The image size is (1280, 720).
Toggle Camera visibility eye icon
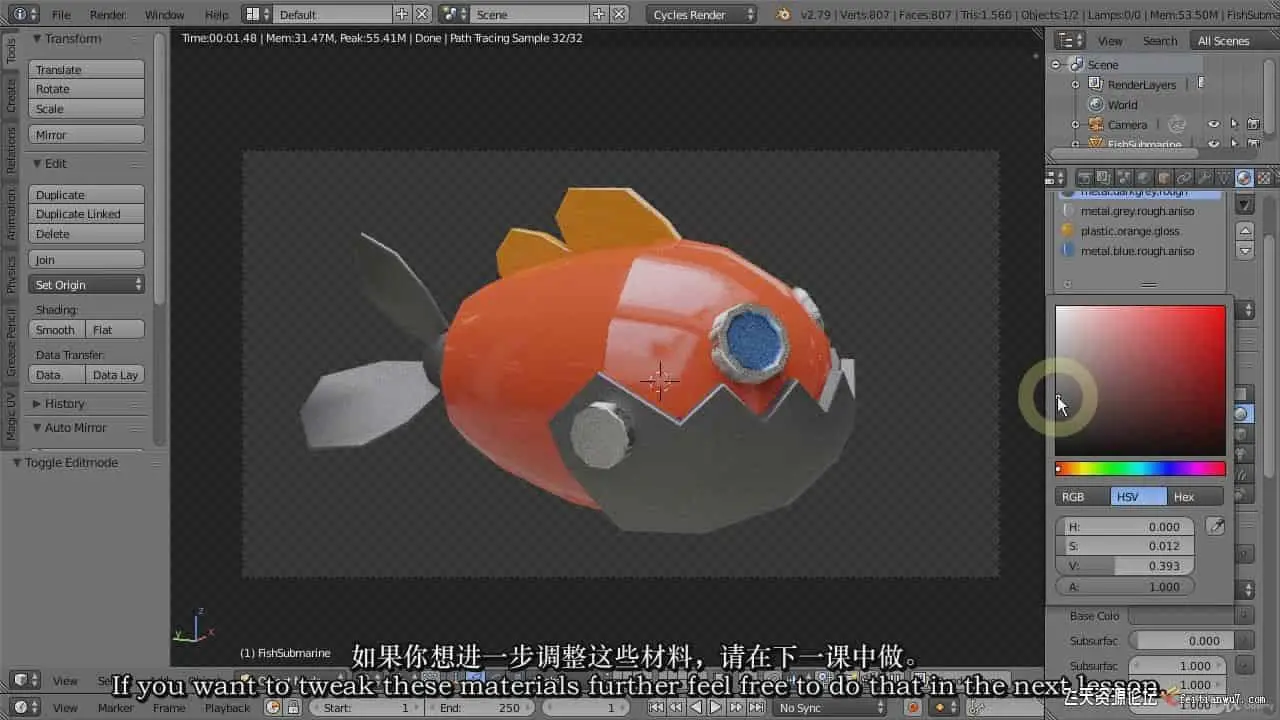tap(1213, 125)
